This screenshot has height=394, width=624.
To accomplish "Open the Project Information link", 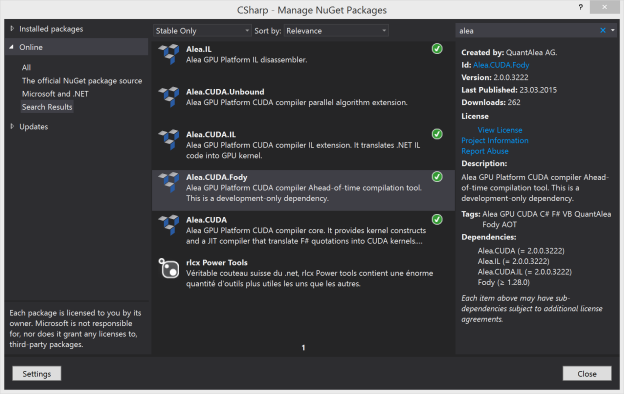I will tap(495, 140).
